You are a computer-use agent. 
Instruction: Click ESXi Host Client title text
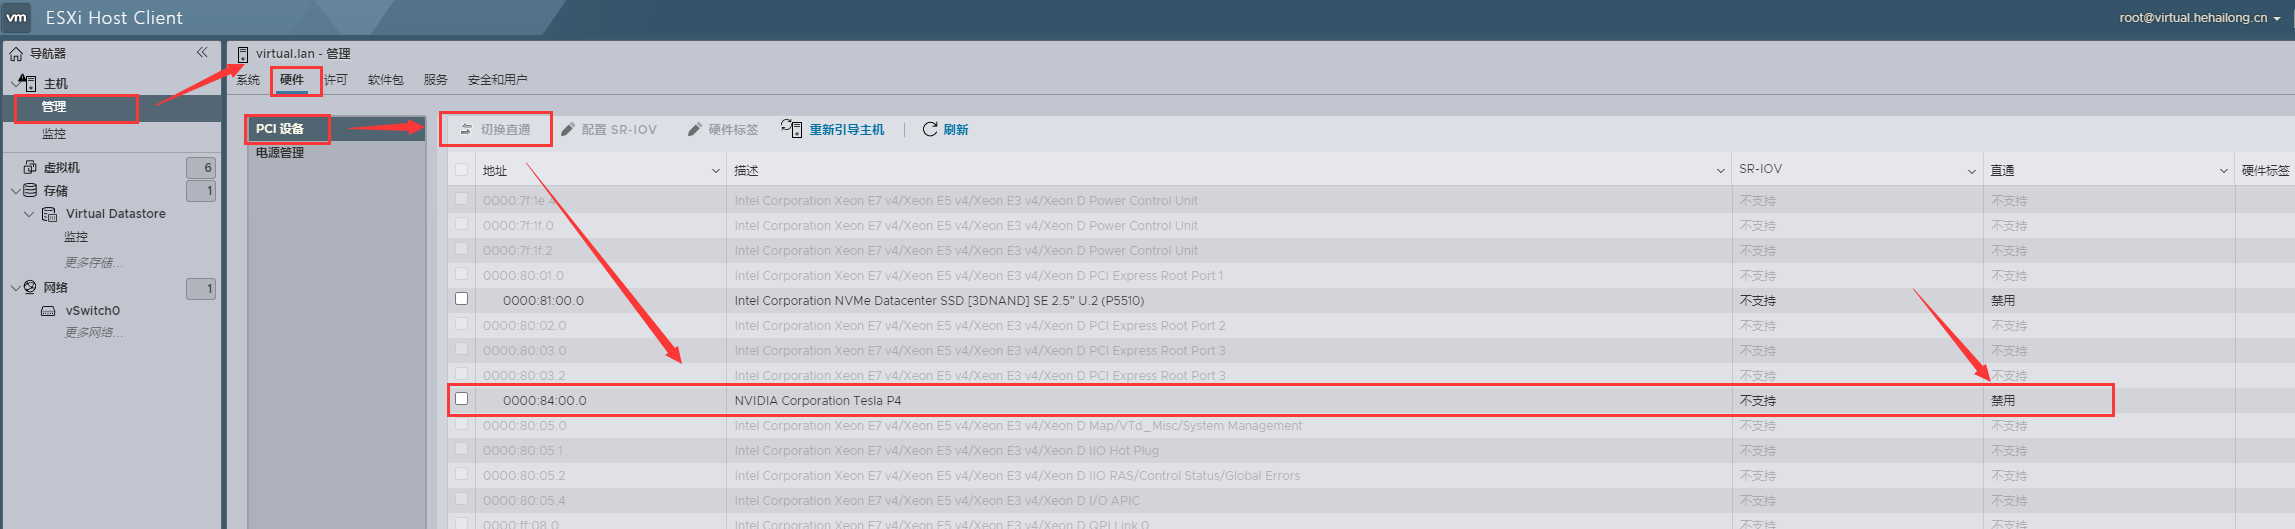[x=114, y=18]
